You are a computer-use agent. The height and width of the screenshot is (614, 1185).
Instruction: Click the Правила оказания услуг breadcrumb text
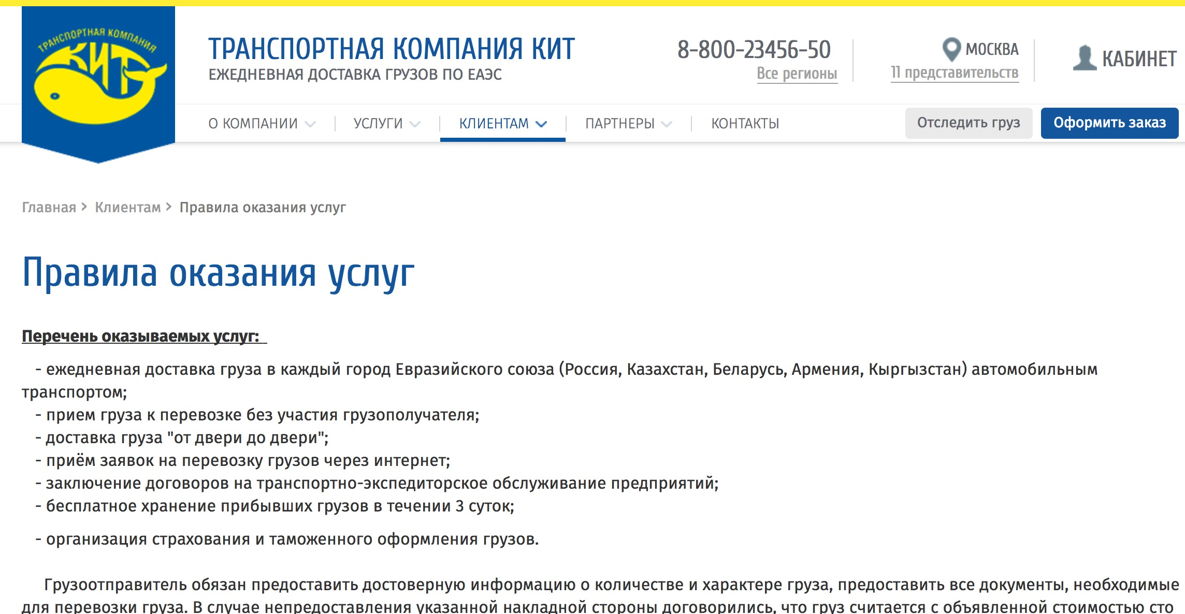tap(262, 207)
